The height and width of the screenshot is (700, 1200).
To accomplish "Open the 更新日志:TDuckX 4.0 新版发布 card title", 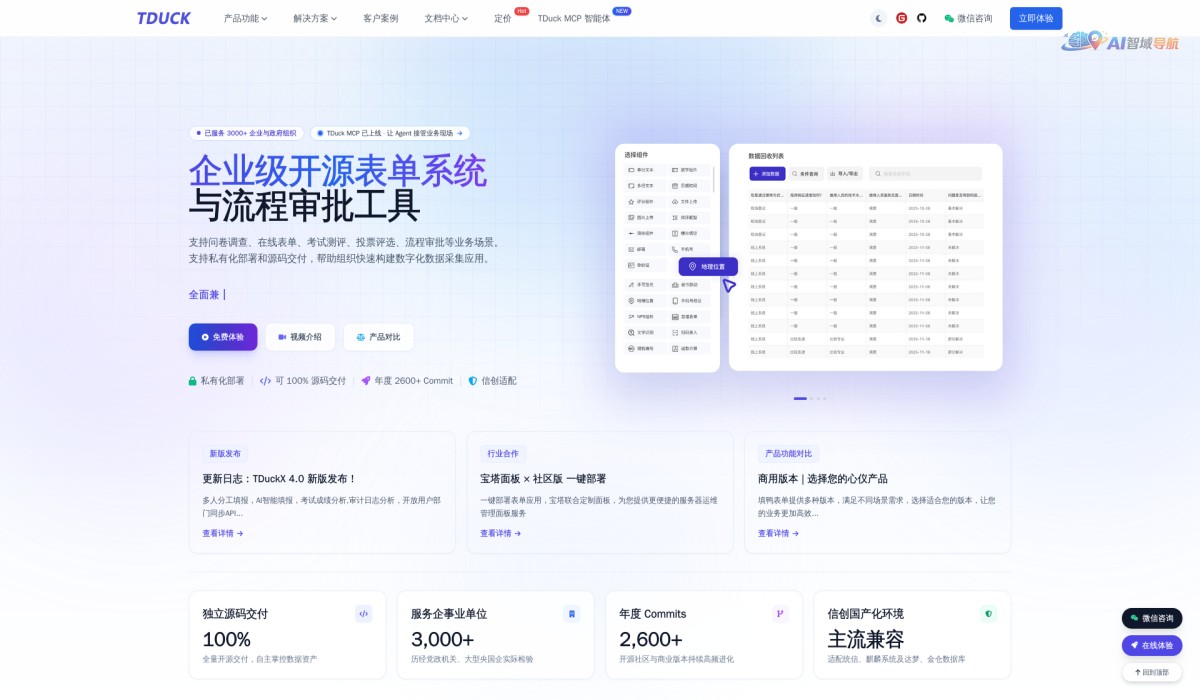I will 279,479.
